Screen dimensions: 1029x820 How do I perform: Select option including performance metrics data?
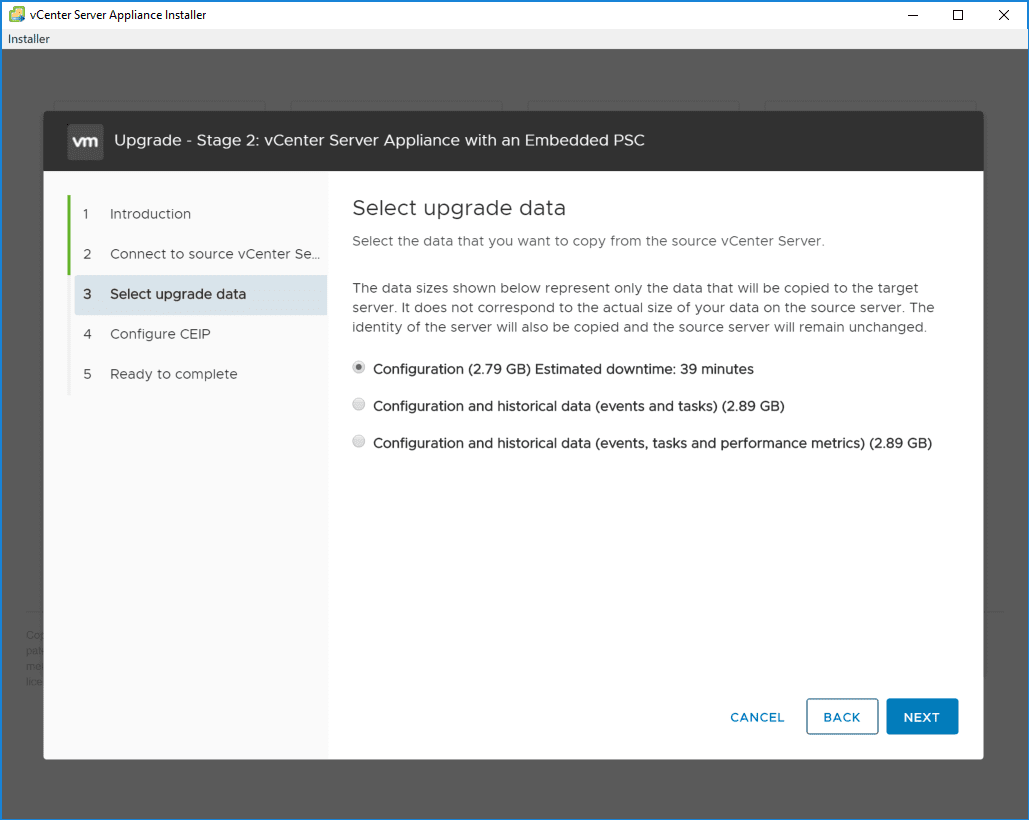(359, 442)
